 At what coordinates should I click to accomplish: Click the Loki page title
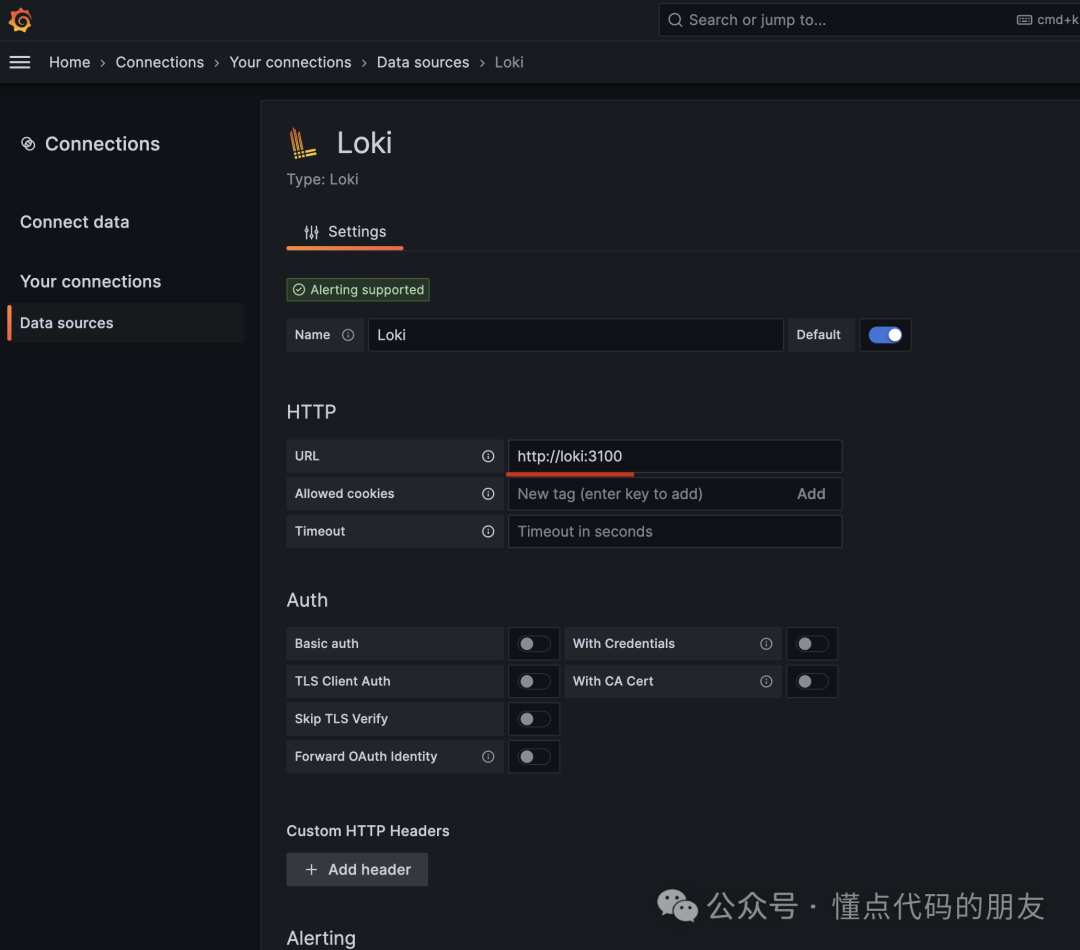click(364, 143)
